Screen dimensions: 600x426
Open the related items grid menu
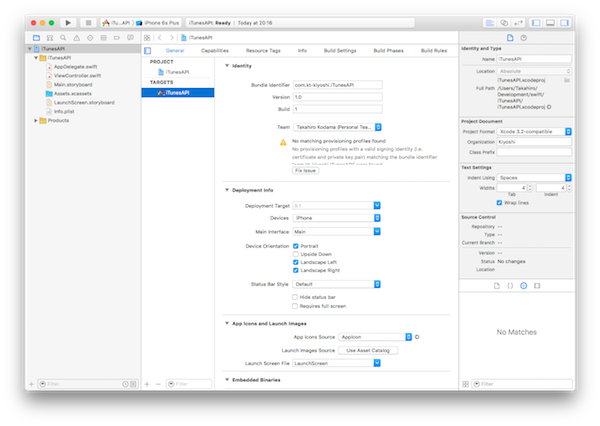click(x=147, y=38)
